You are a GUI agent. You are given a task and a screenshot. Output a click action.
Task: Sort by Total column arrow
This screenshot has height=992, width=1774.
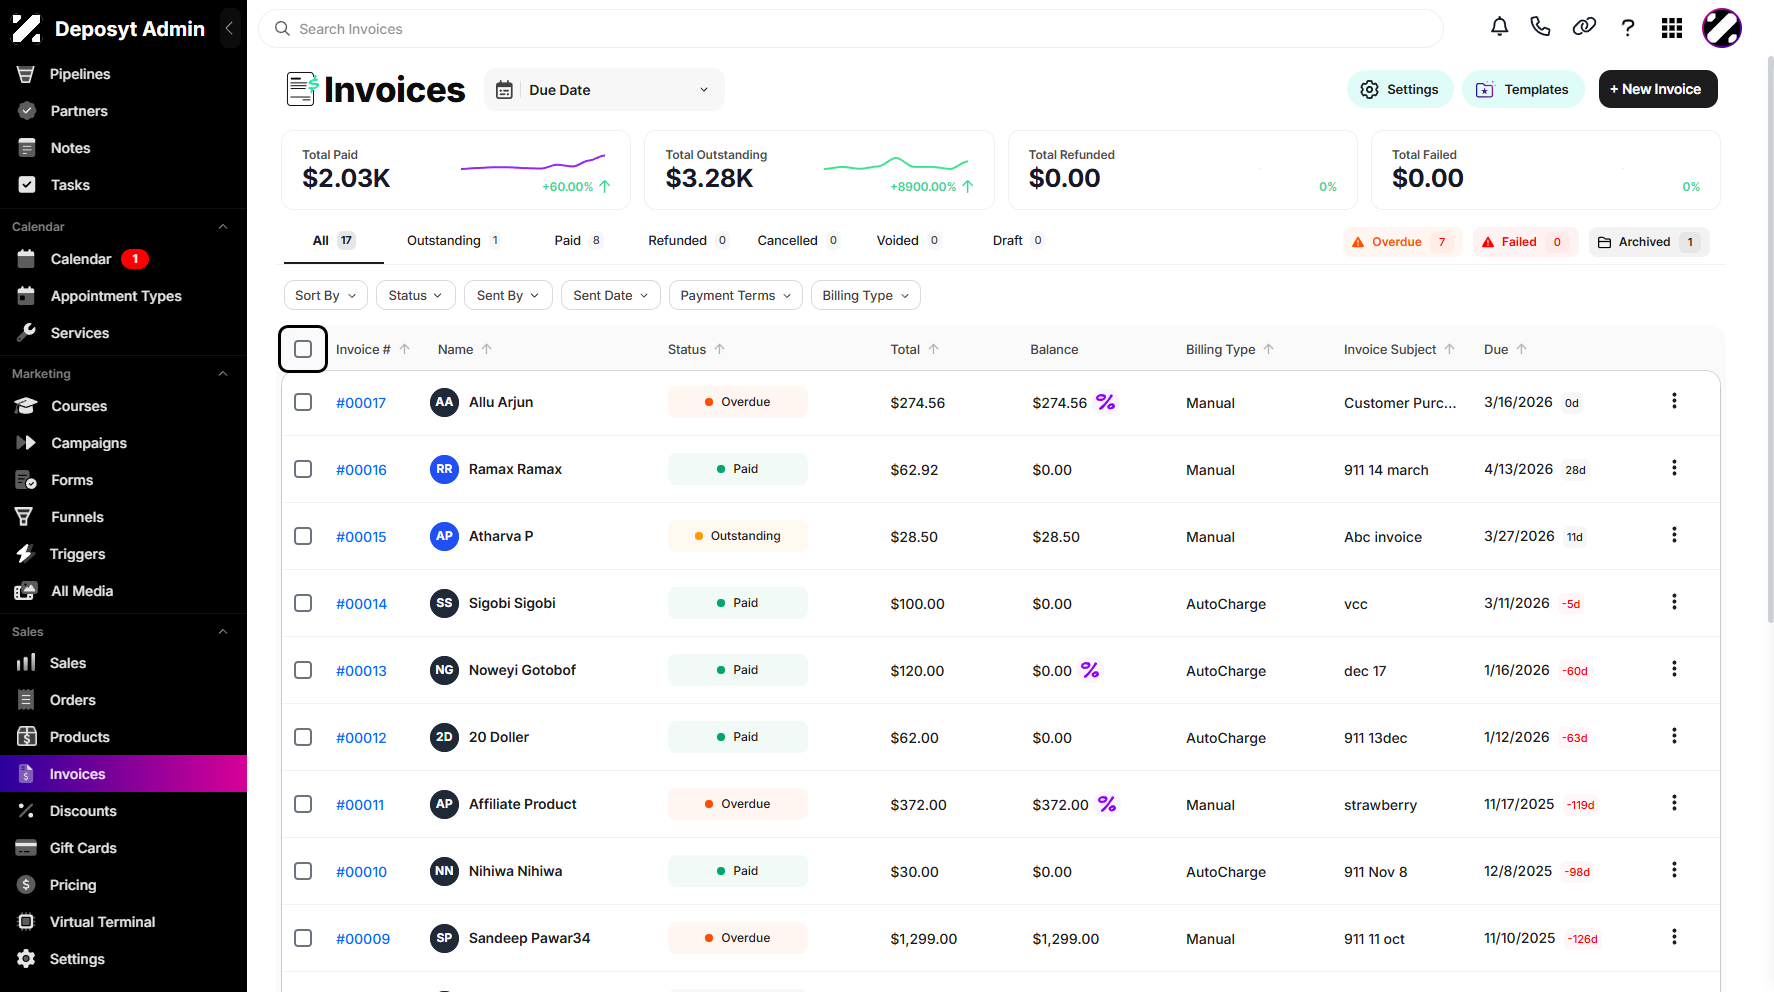[x=934, y=349]
